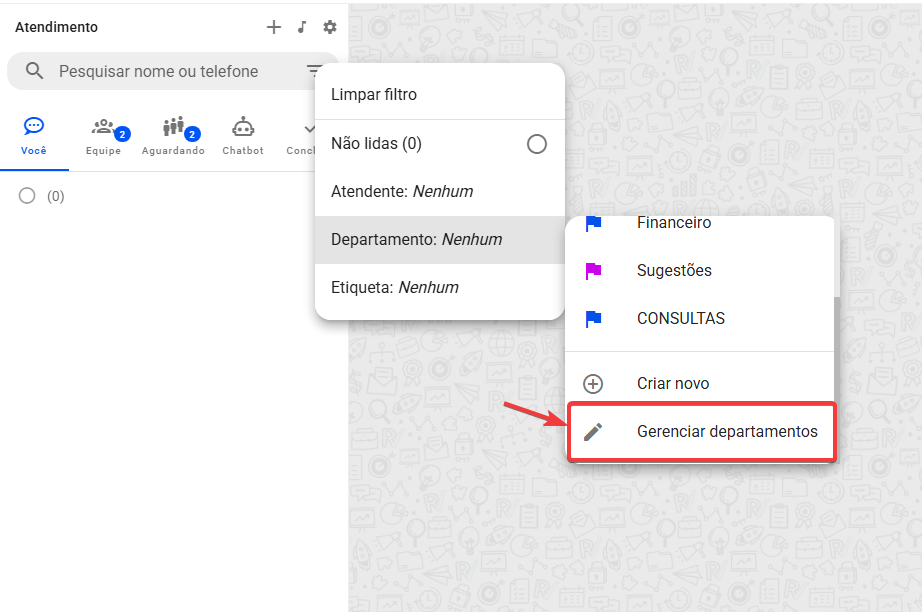Expand the Departamento: Nenhum filter

440,240
